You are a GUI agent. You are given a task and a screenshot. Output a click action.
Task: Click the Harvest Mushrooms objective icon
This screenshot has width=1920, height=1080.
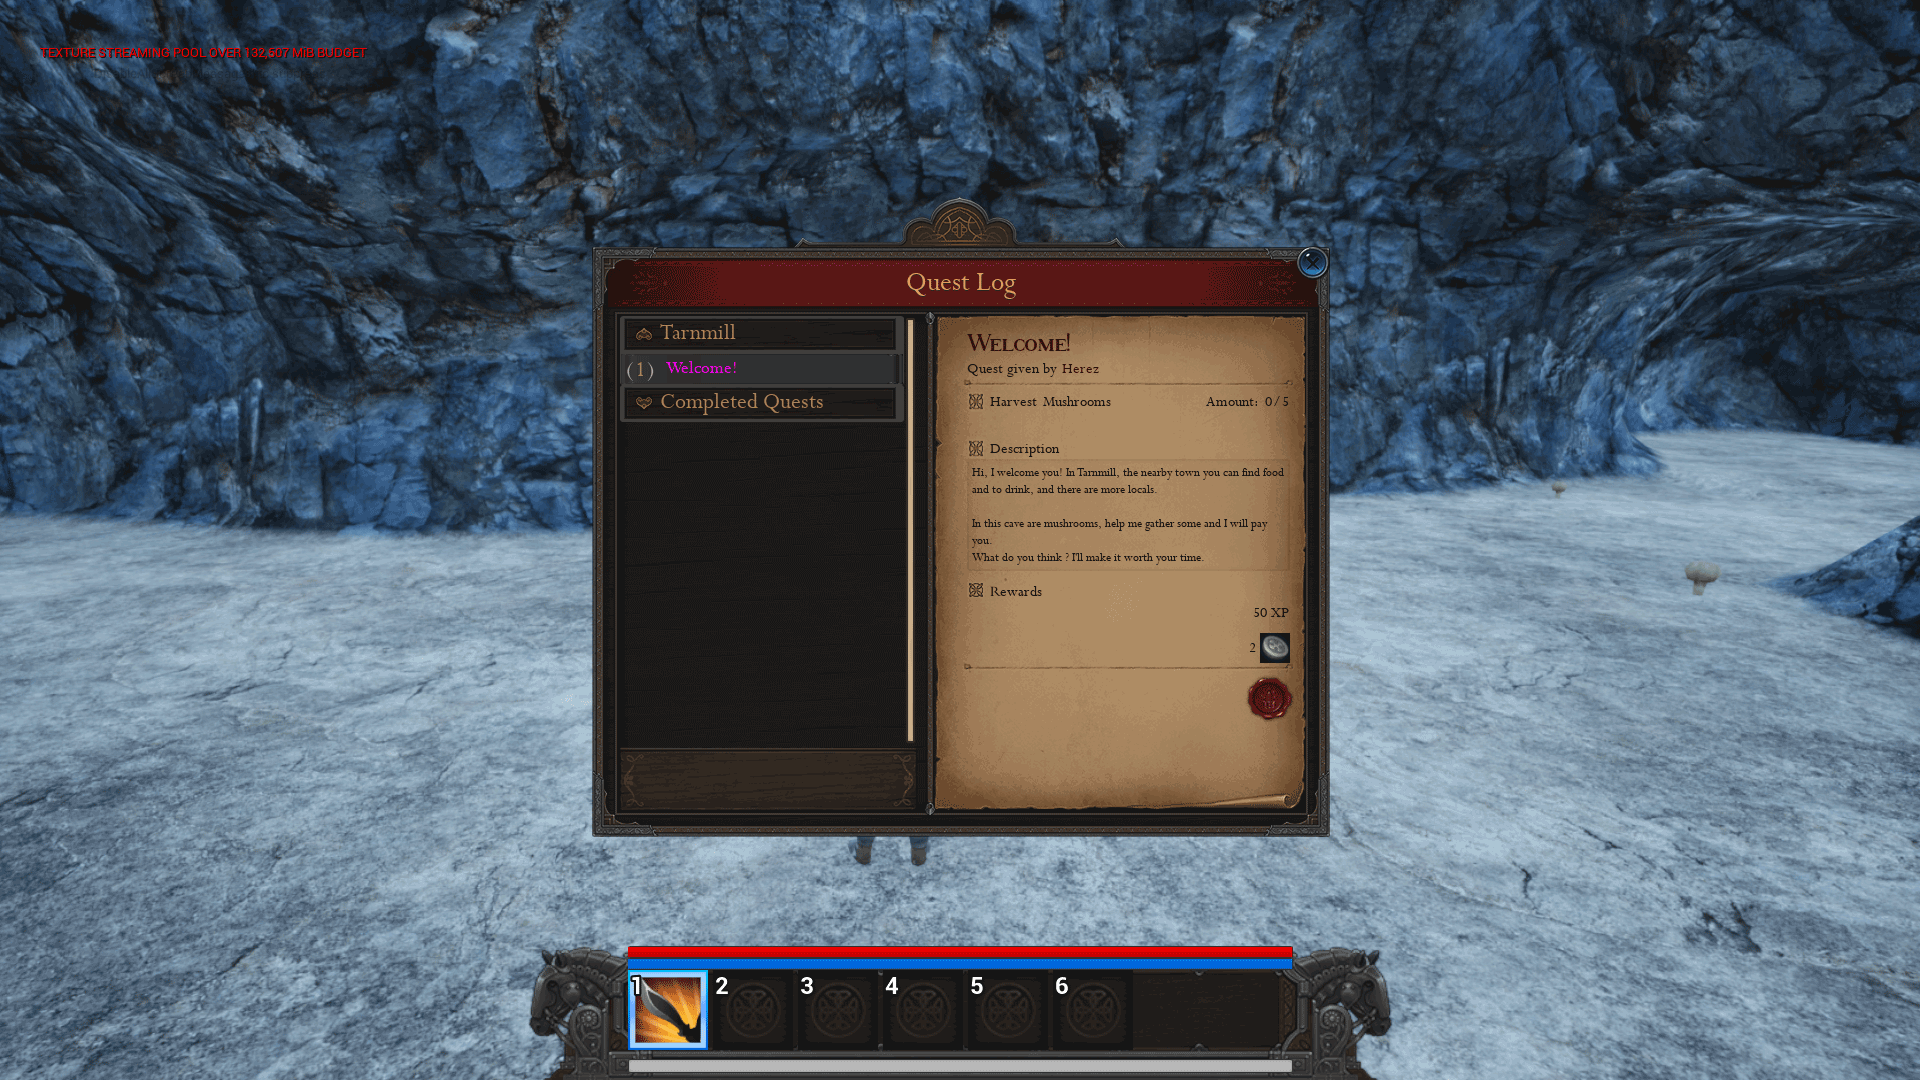(x=976, y=402)
